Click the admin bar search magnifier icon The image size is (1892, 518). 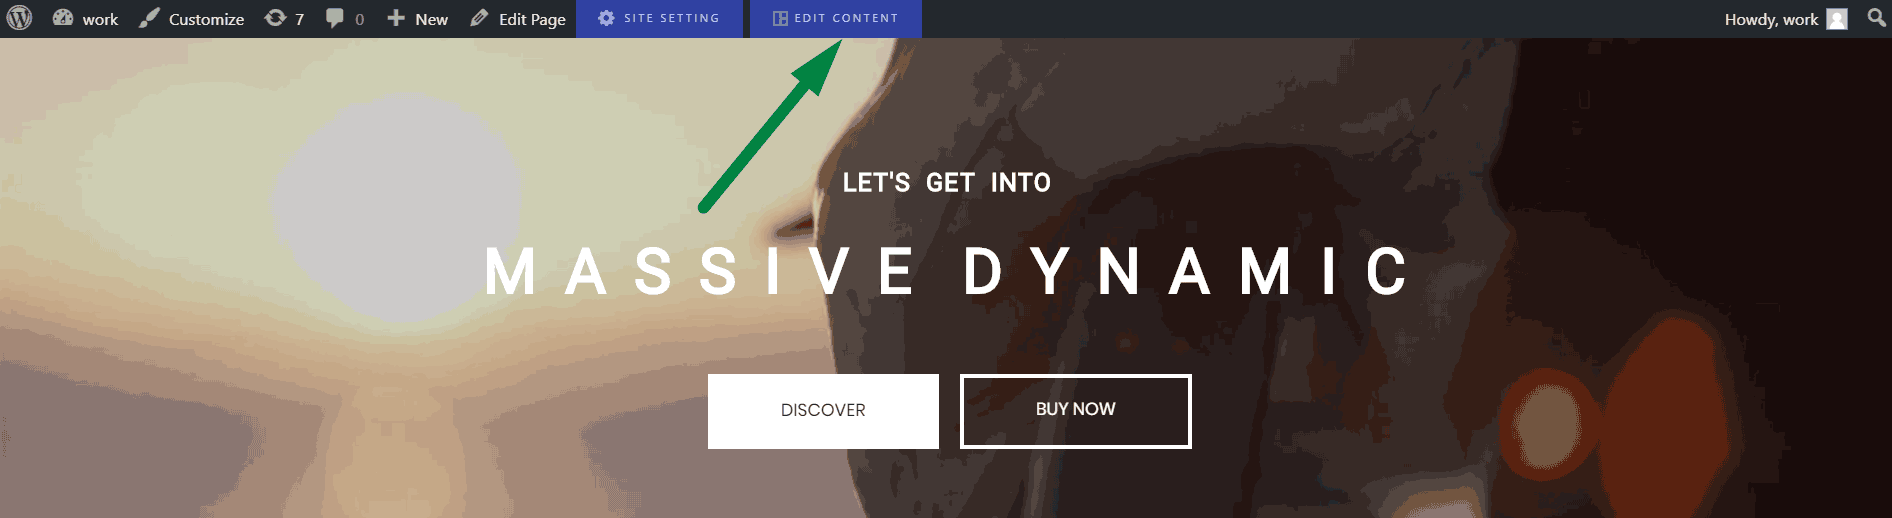click(1876, 18)
